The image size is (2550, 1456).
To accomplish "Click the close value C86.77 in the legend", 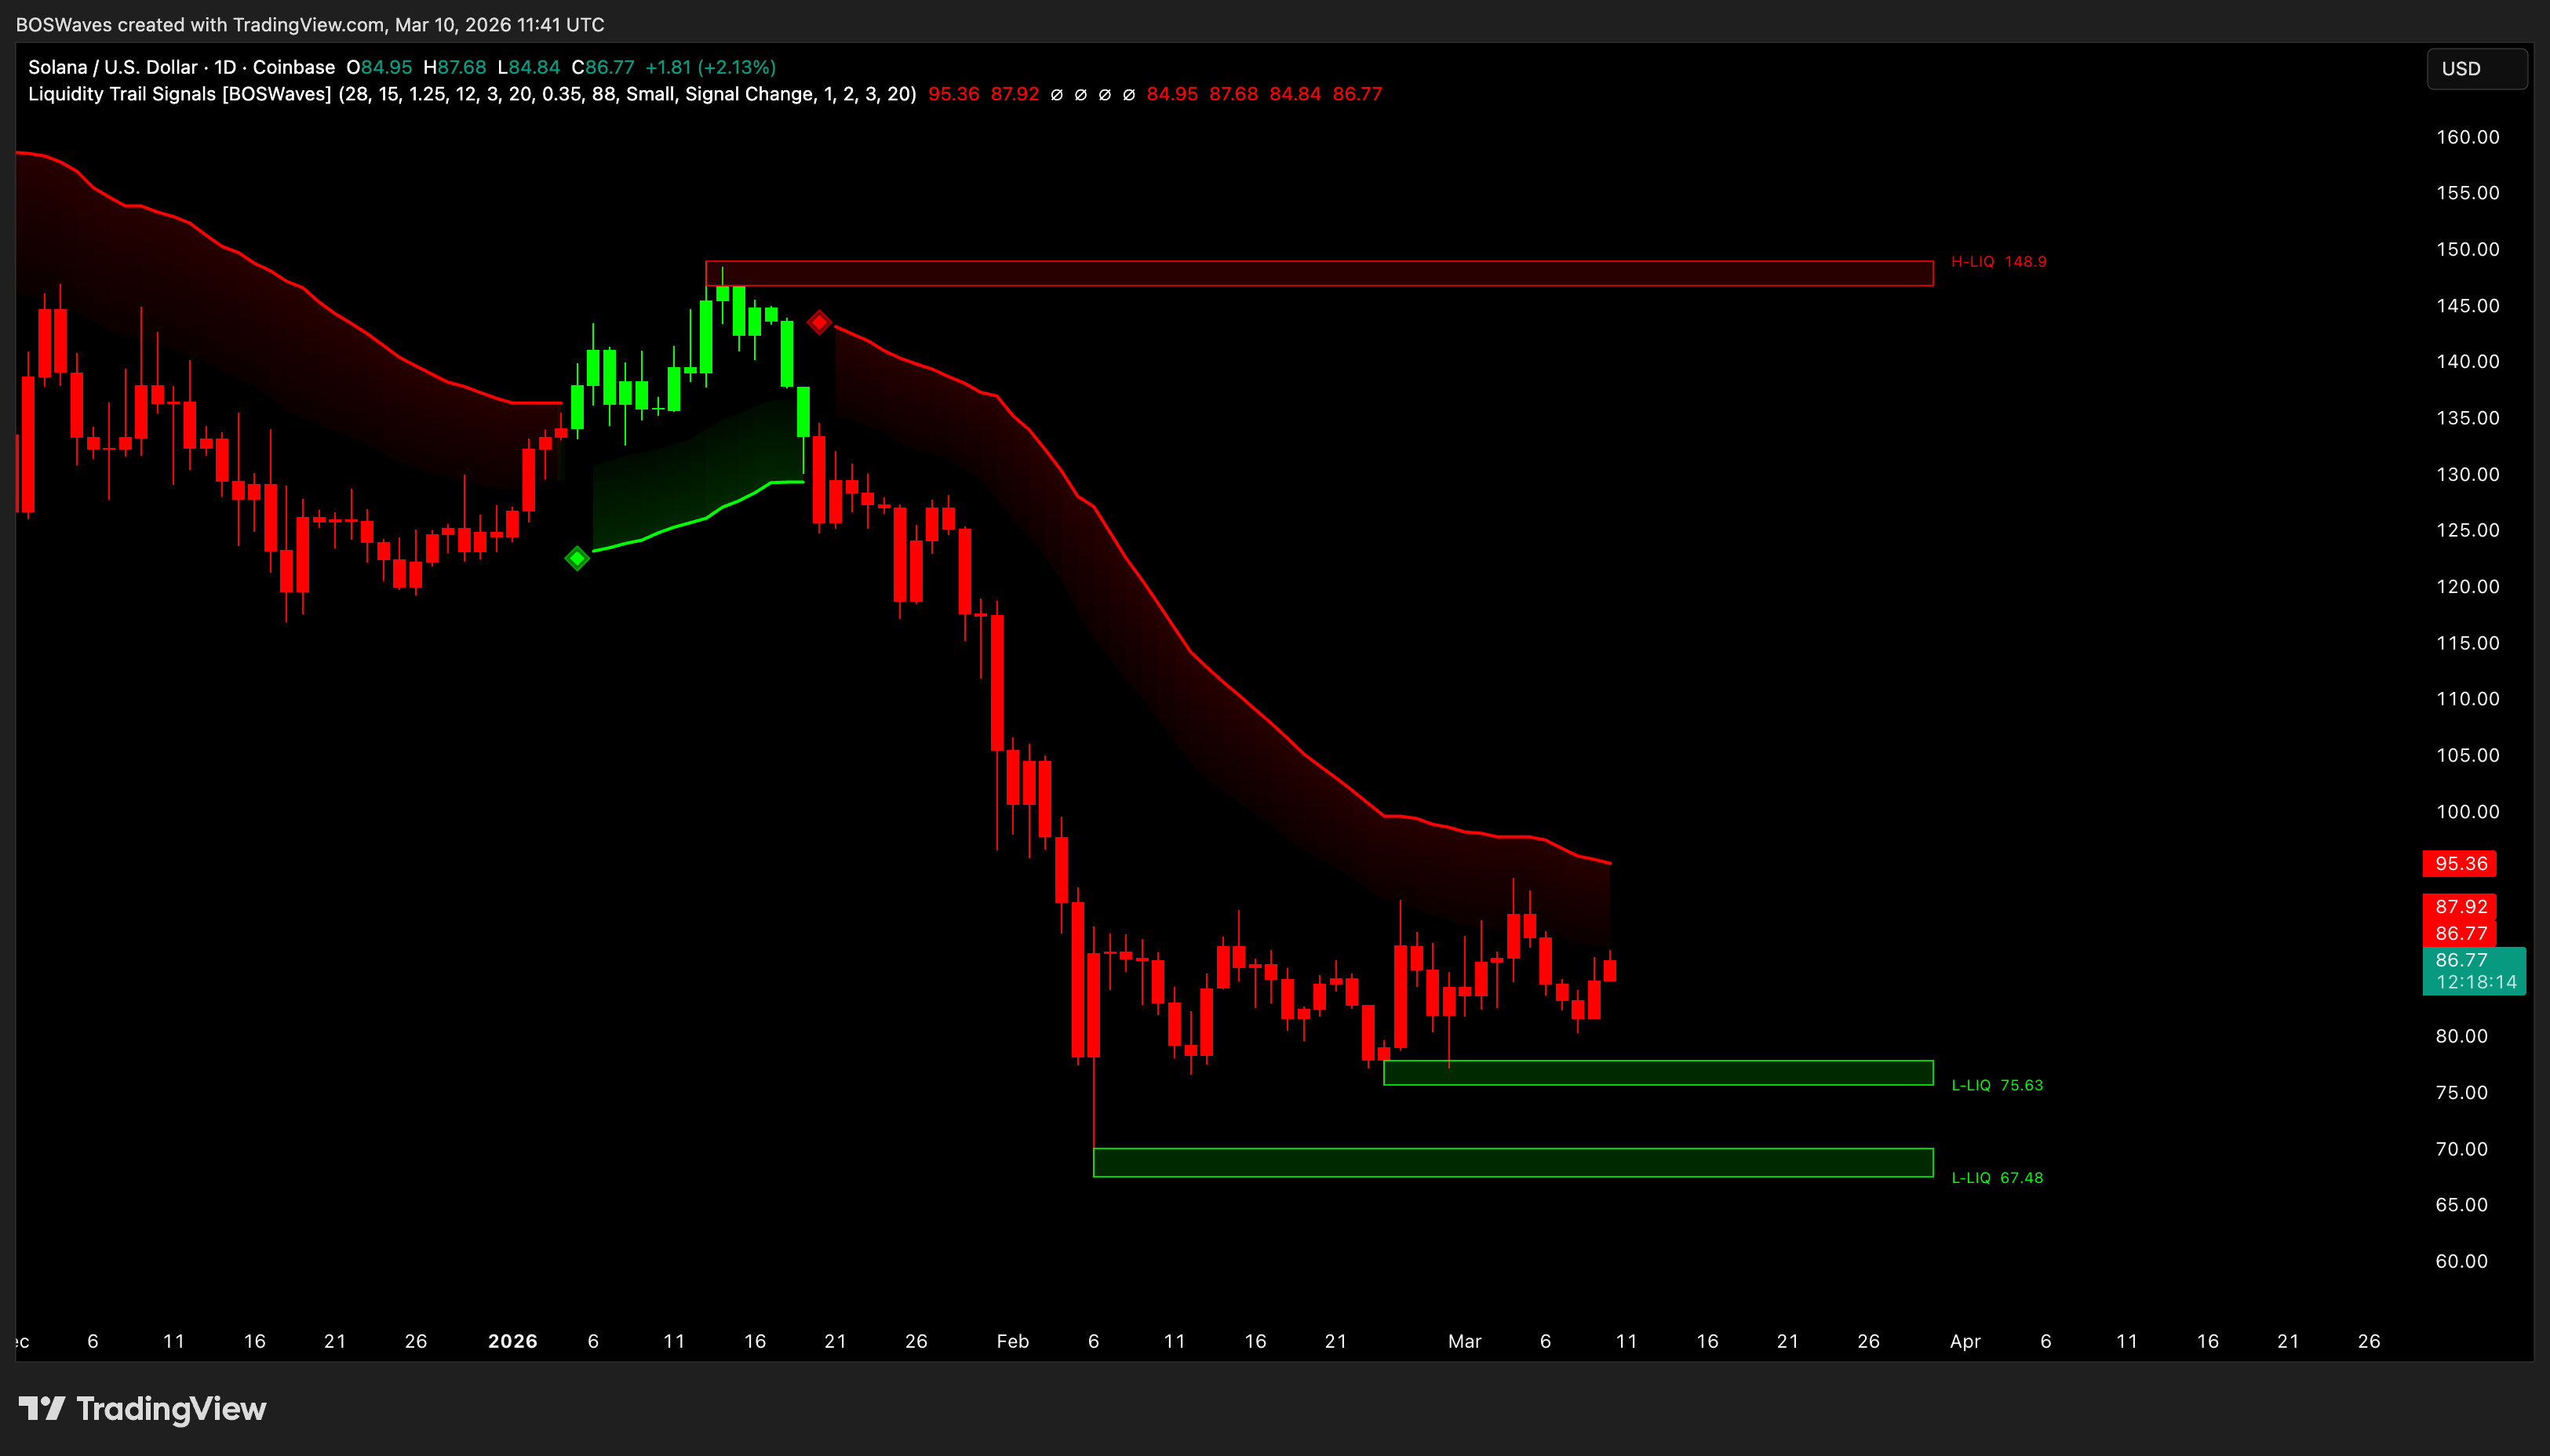I will point(603,67).
